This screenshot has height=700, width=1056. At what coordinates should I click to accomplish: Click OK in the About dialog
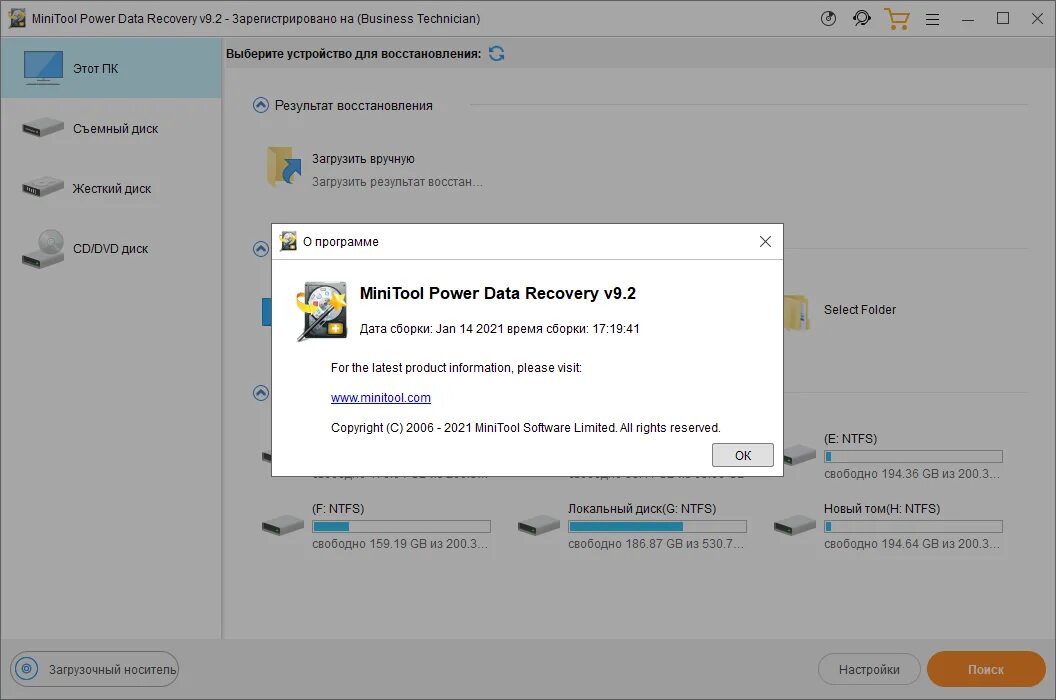[x=742, y=455]
